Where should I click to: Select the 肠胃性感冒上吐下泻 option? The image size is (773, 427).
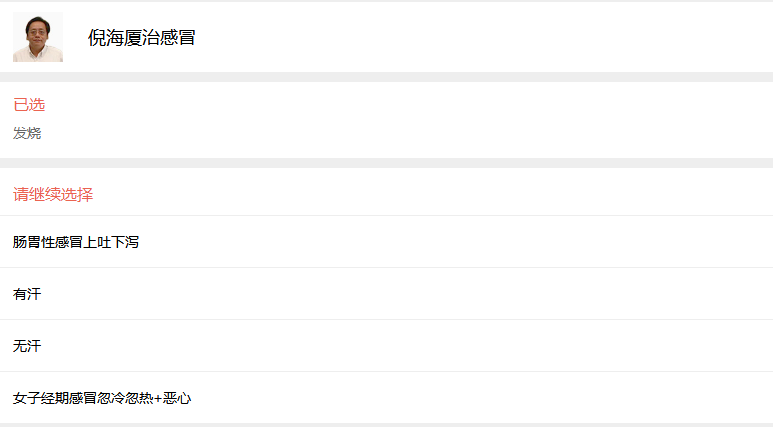pyautogui.click(x=76, y=242)
